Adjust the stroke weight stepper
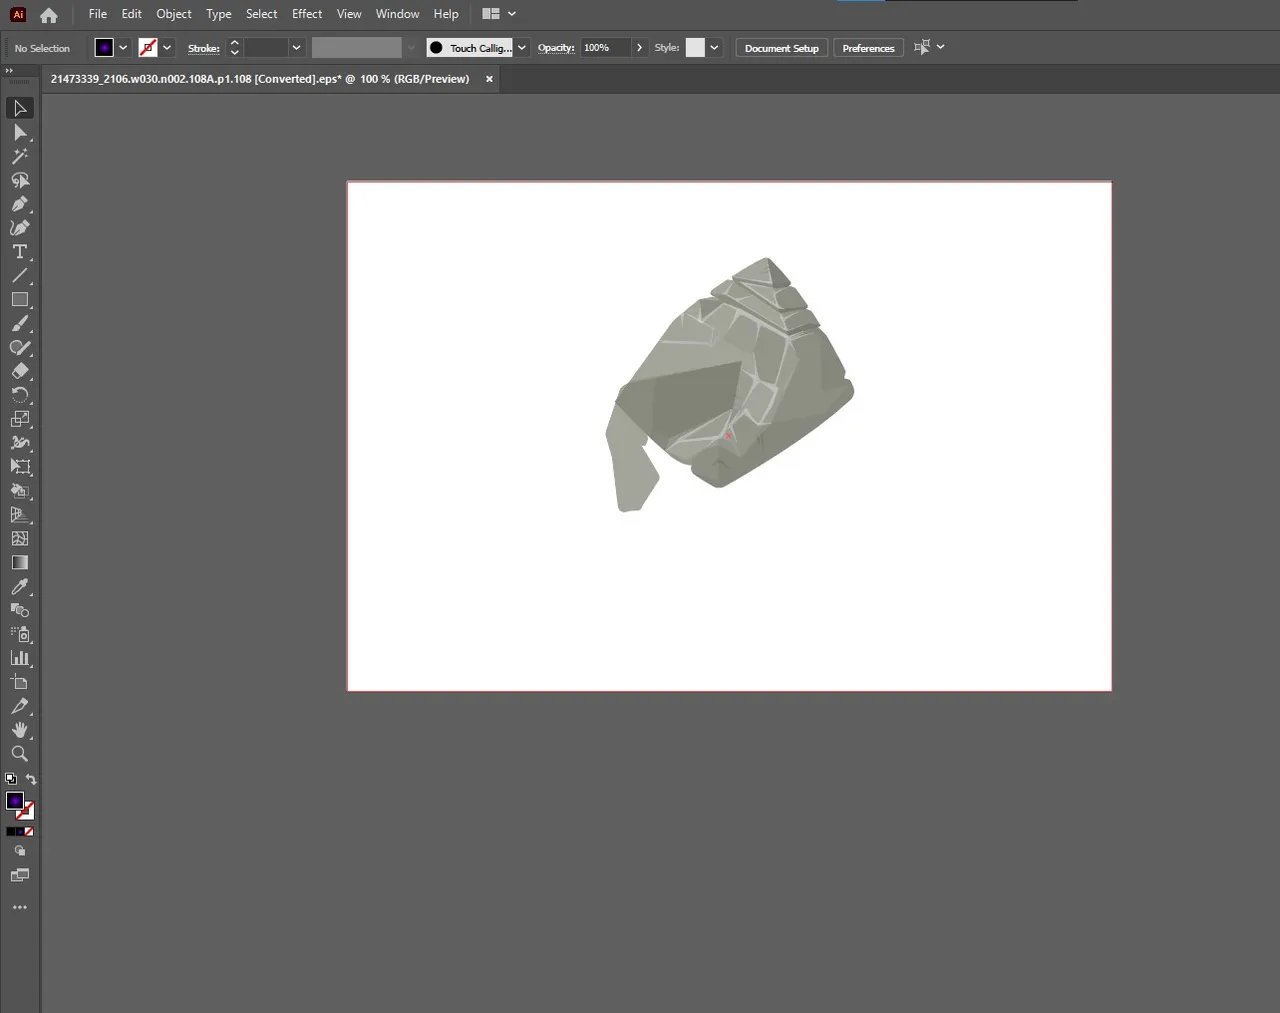 click(x=235, y=48)
